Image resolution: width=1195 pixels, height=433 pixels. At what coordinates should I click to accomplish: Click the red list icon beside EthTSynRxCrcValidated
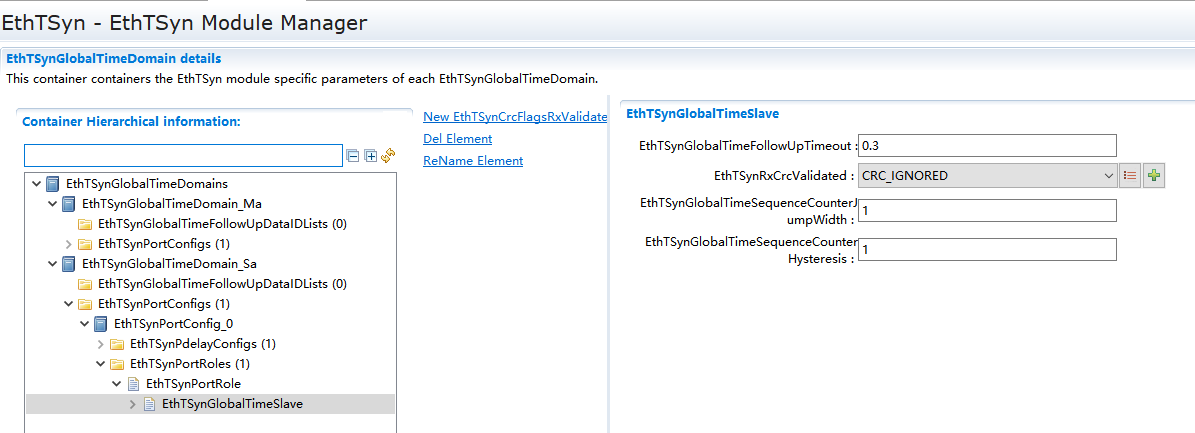point(1130,176)
